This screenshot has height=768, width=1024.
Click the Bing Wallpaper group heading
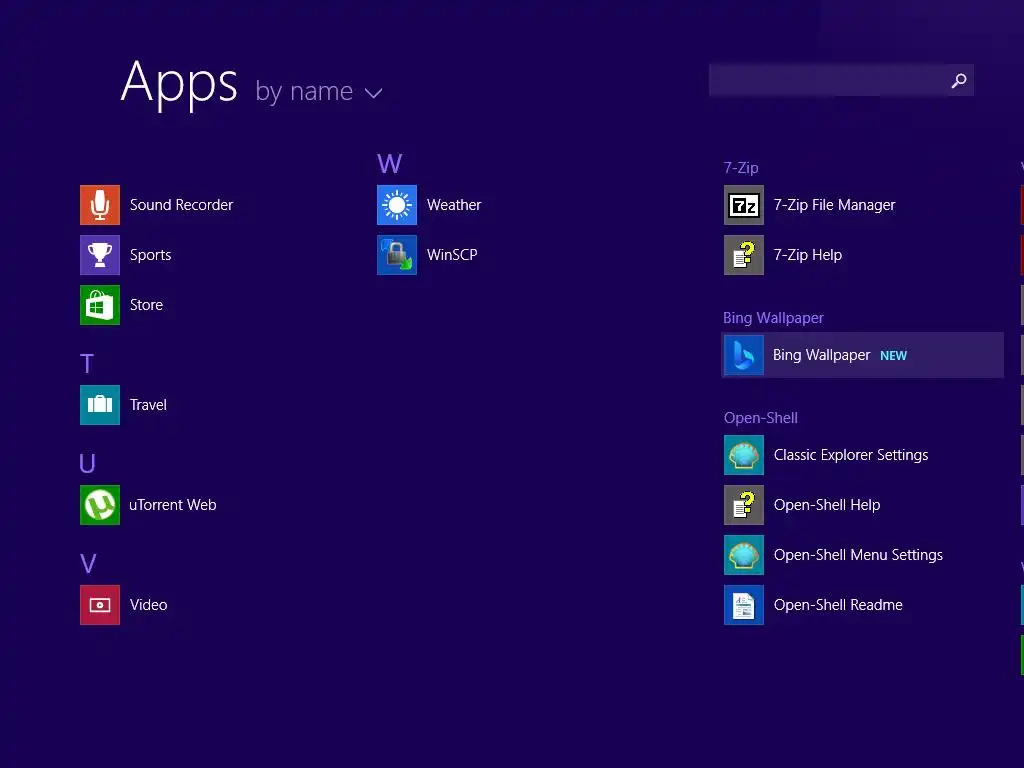pyautogui.click(x=773, y=318)
